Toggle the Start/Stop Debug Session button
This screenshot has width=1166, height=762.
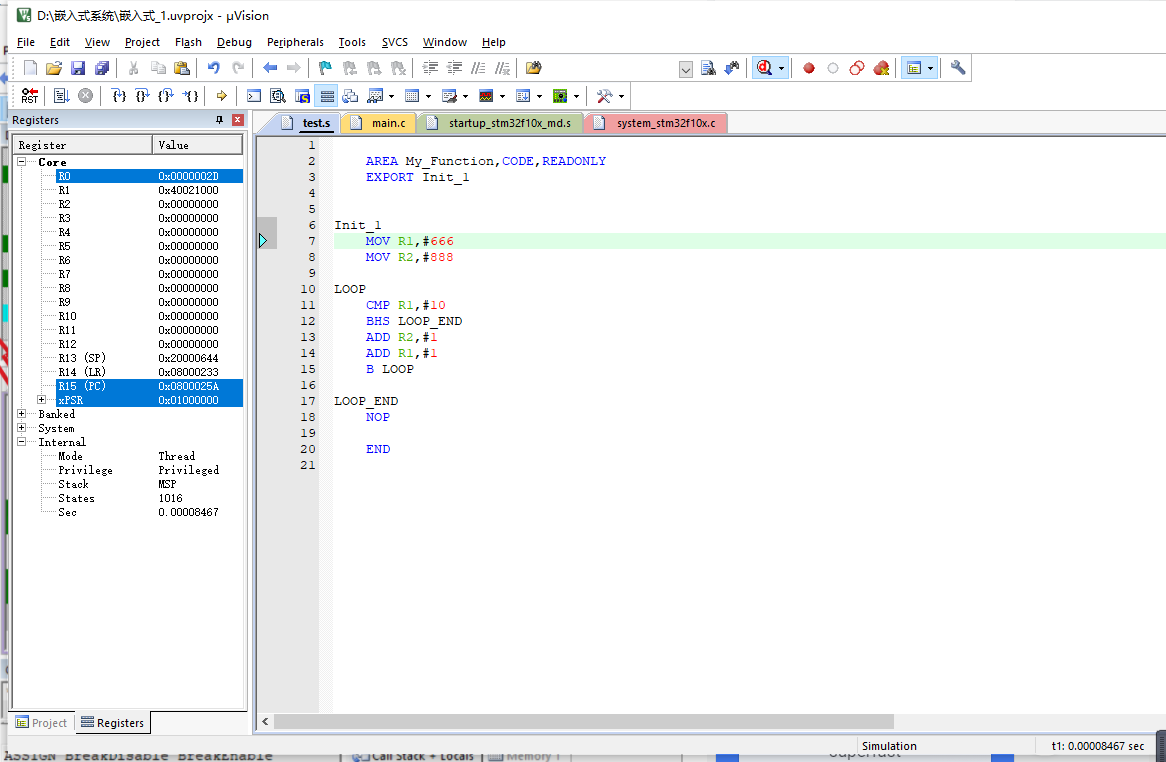766,68
